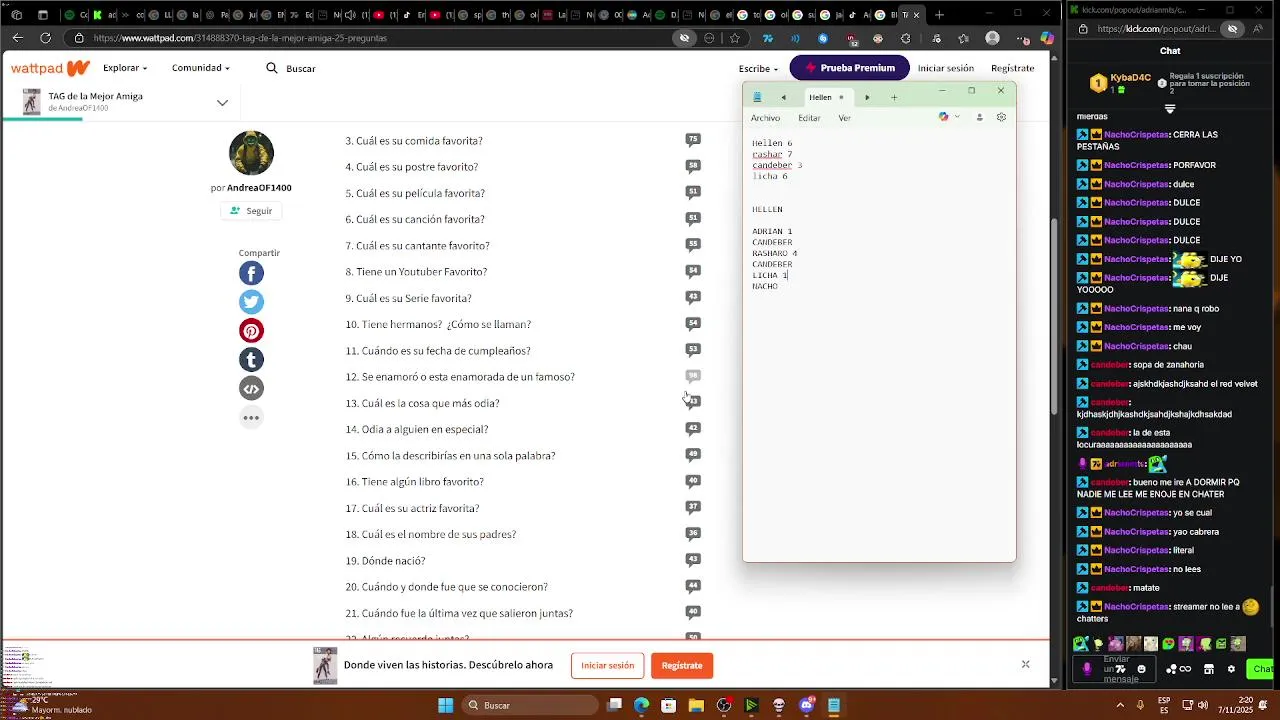The width and height of the screenshot is (1280, 720).
Task: Open Notepad account profile icon
Action: 979,117
